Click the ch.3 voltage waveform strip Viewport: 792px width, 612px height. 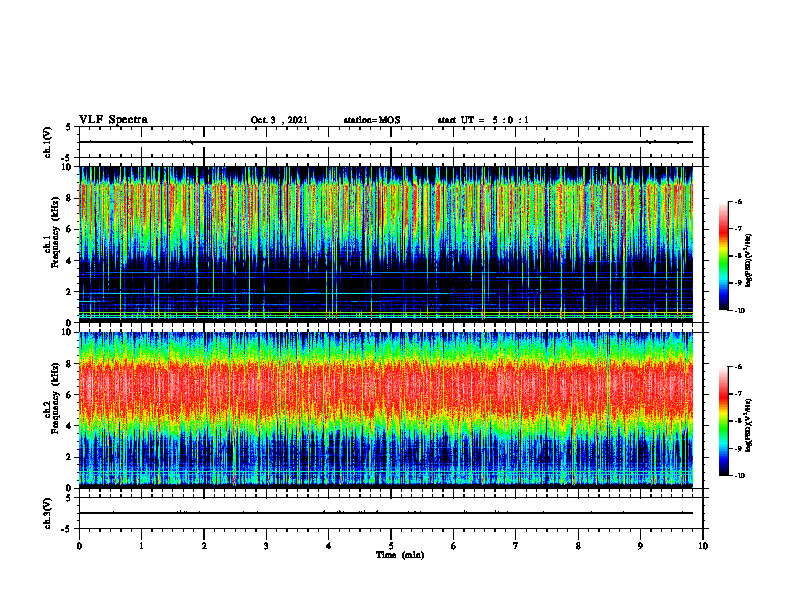[391, 513]
